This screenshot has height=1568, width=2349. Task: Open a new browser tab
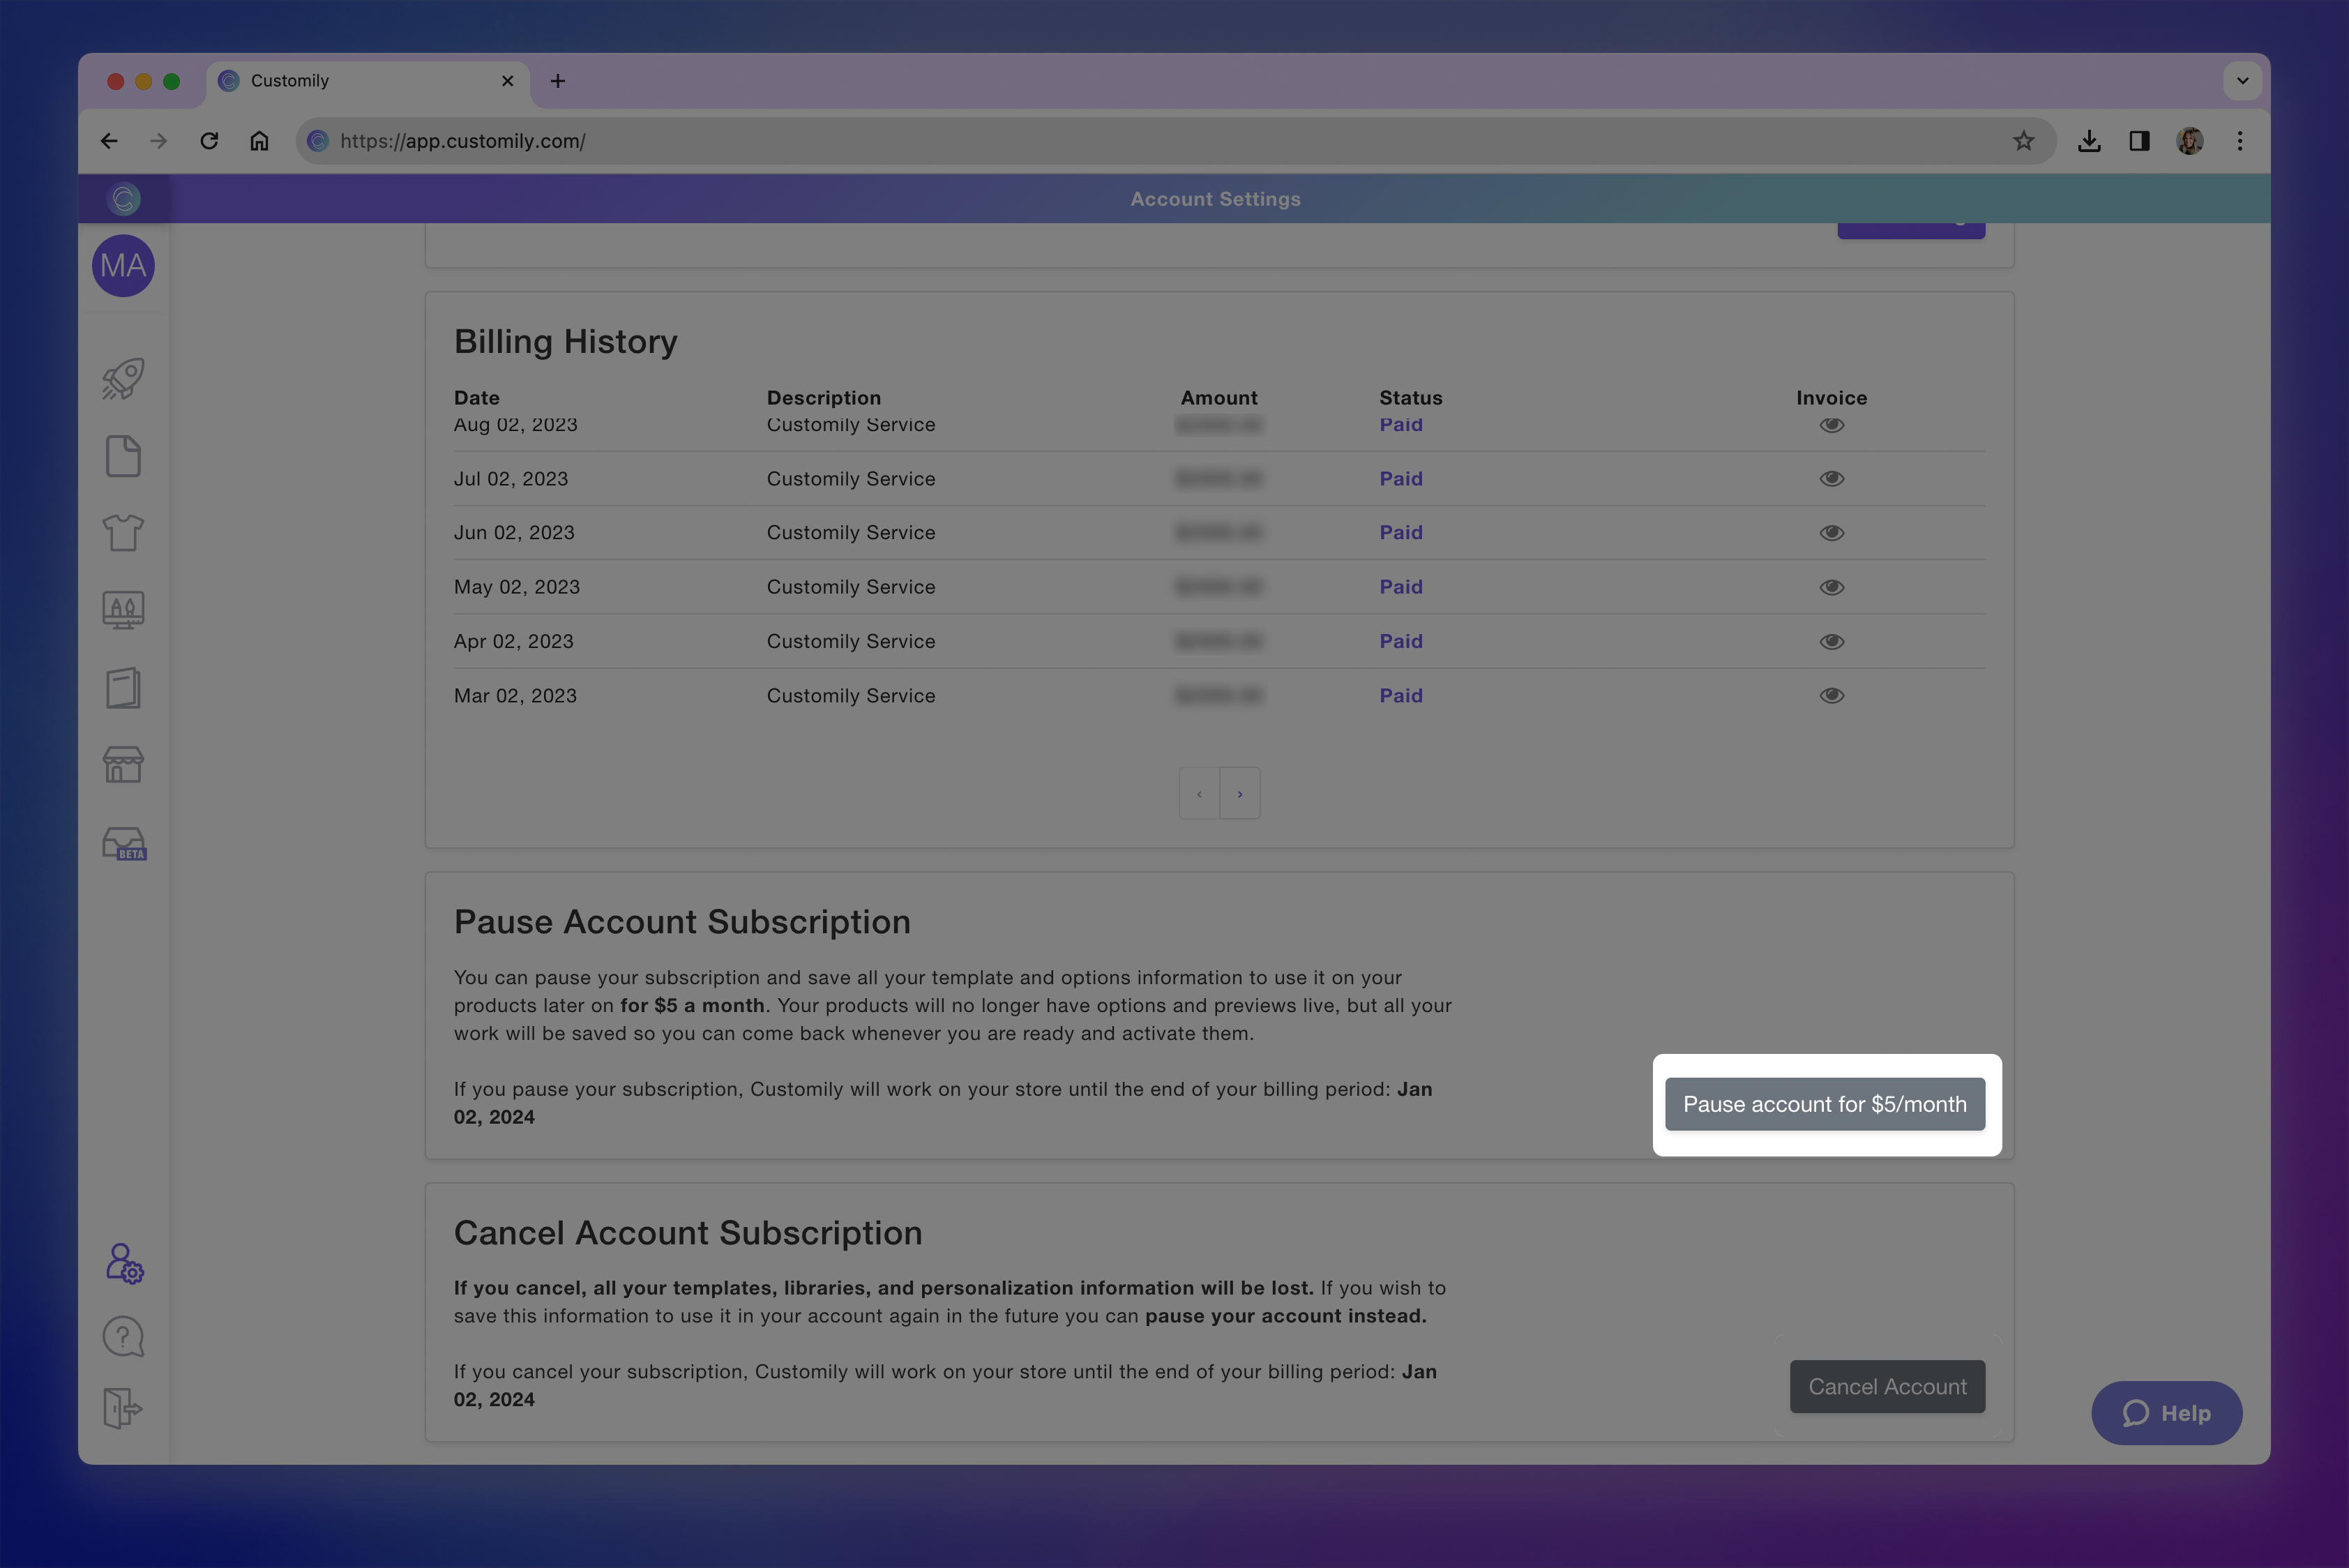[558, 81]
